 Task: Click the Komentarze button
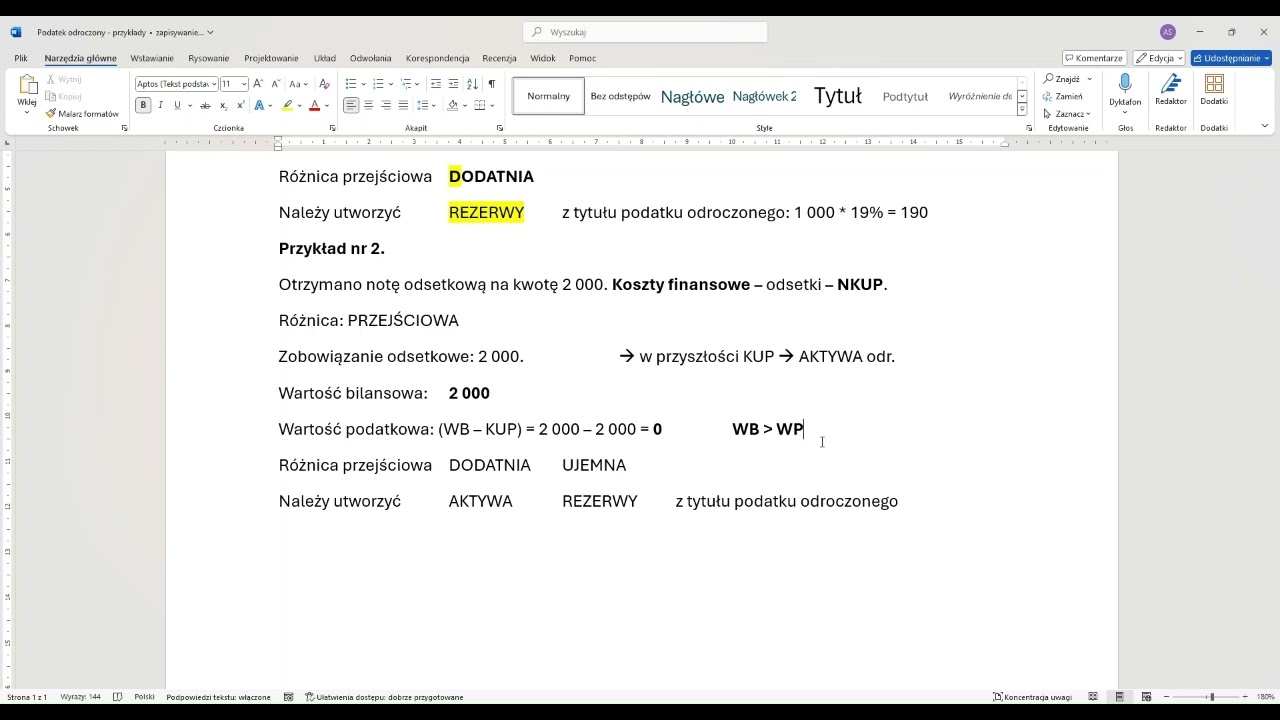coord(1094,58)
